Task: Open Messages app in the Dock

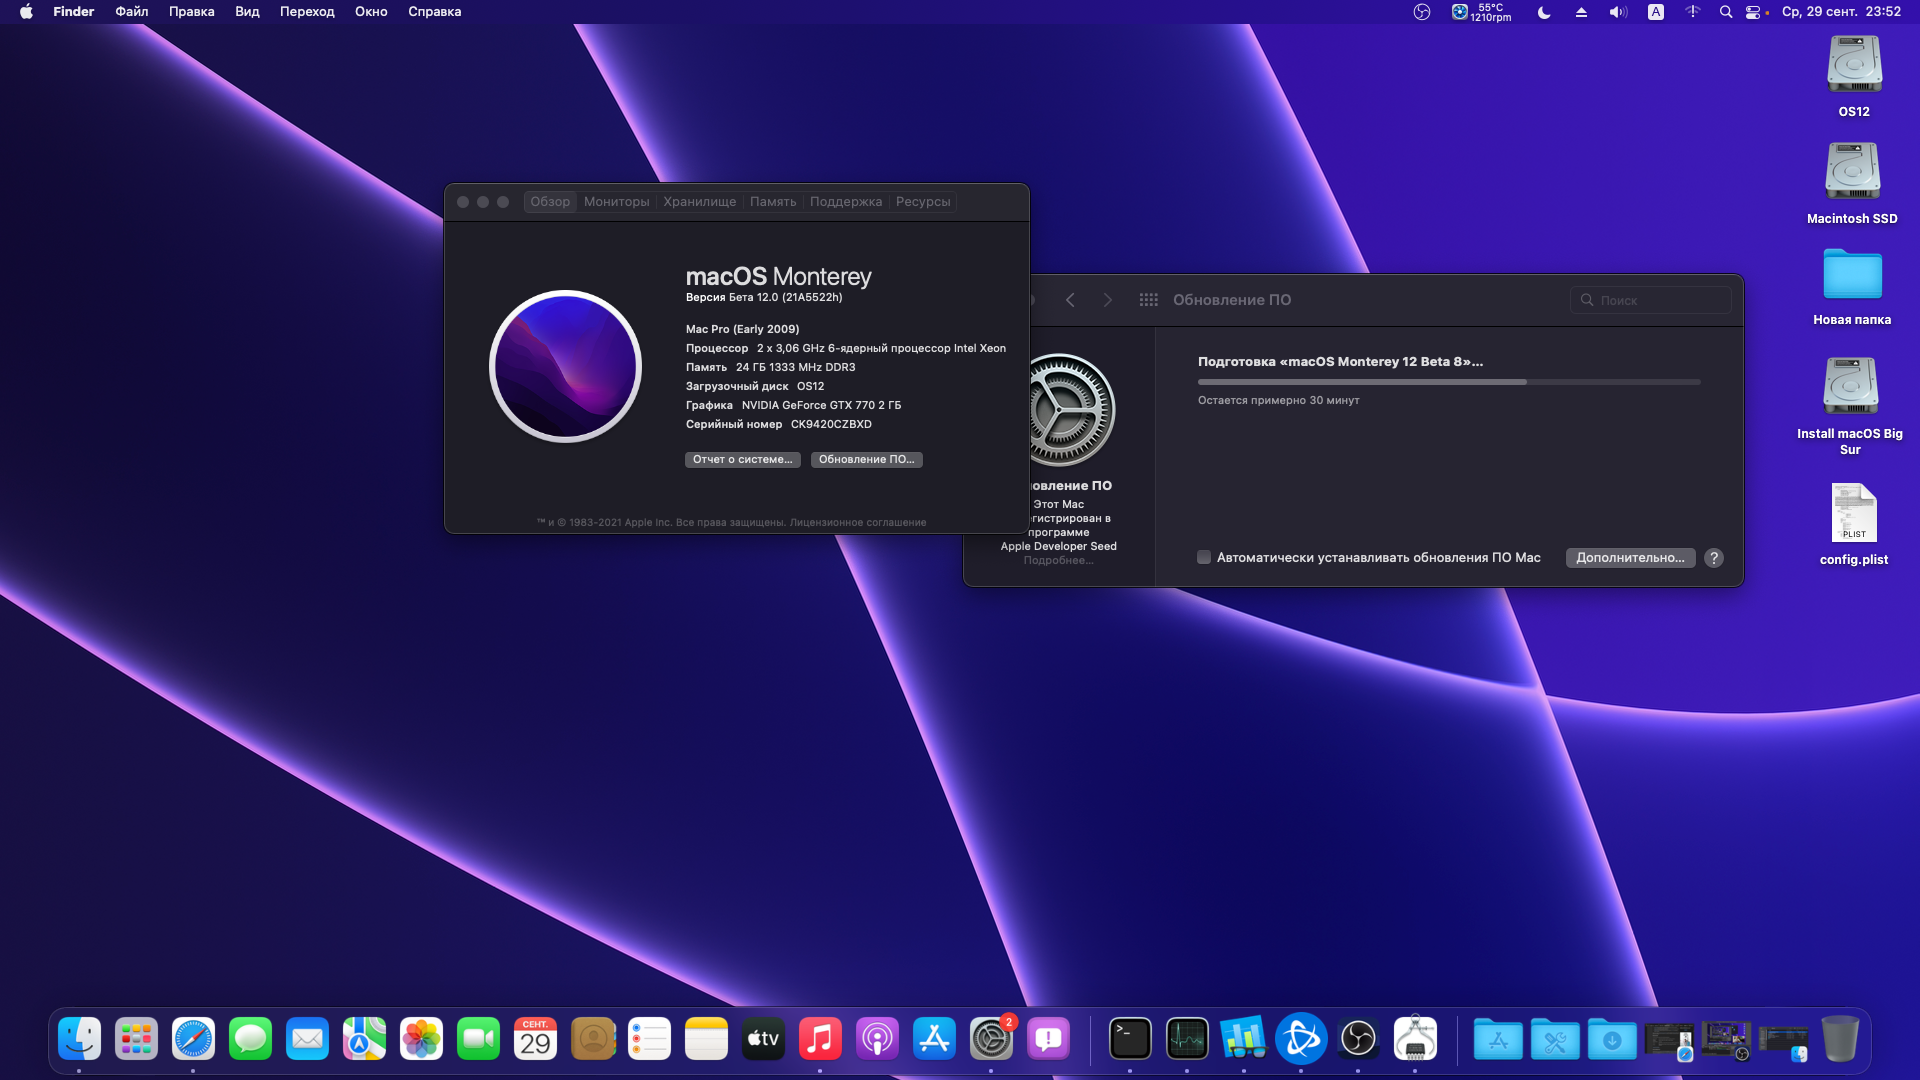Action: point(250,1039)
